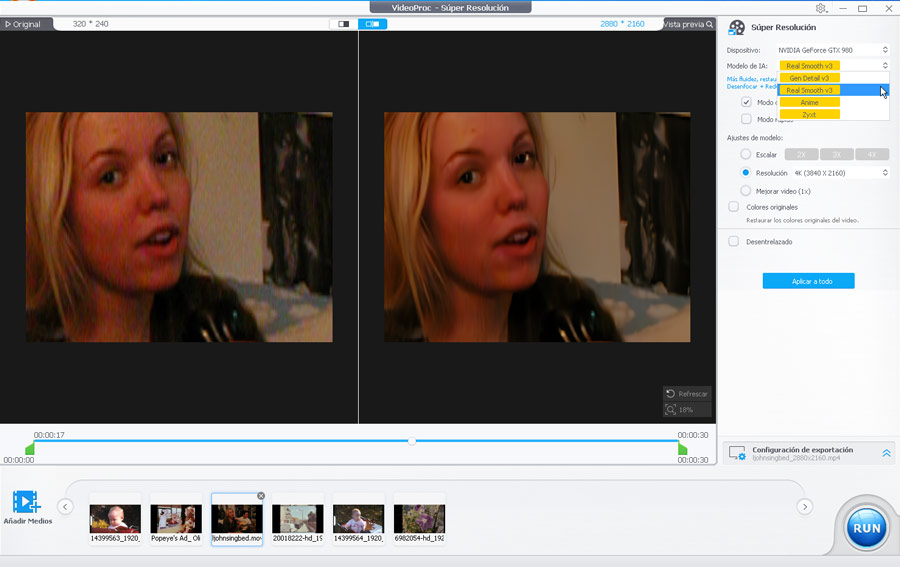The image size is (900, 567).
Task: Choose 4X scale button
Action: (x=872, y=154)
